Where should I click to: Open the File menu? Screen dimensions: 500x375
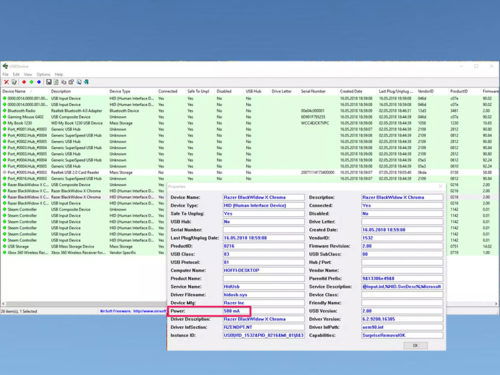pyautogui.click(x=6, y=74)
